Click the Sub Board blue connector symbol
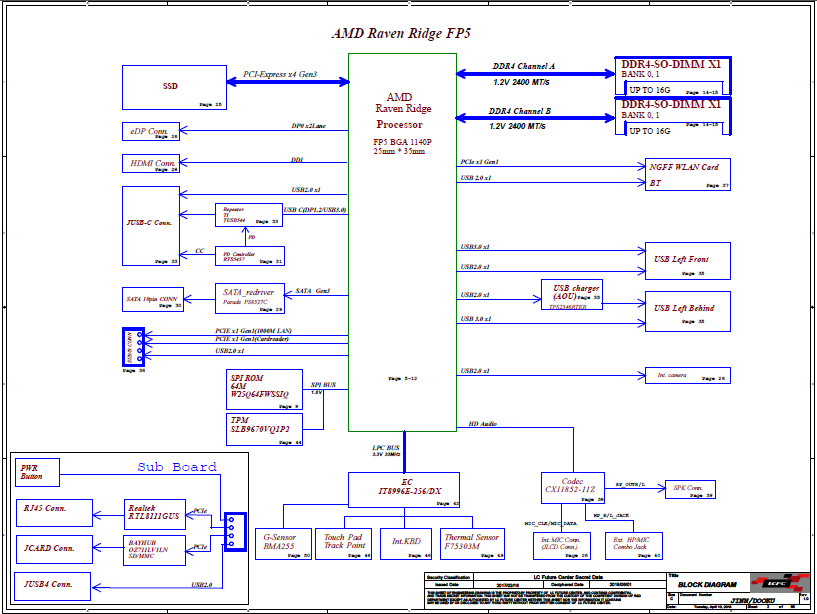The width and height of the screenshot is (817, 614). pyautogui.click(x=234, y=532)
